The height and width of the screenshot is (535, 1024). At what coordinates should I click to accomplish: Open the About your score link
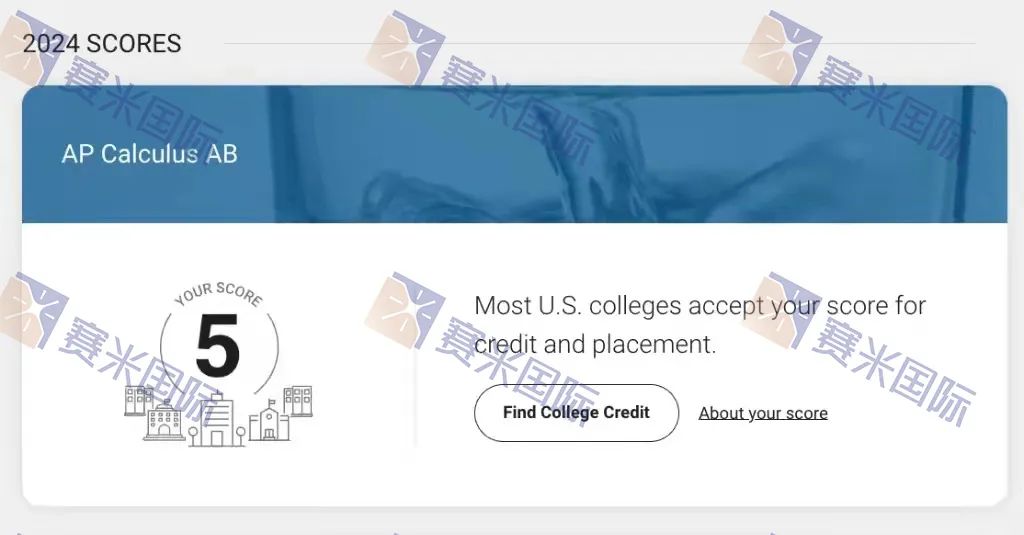pyautogui.click(x=763, y=413)
